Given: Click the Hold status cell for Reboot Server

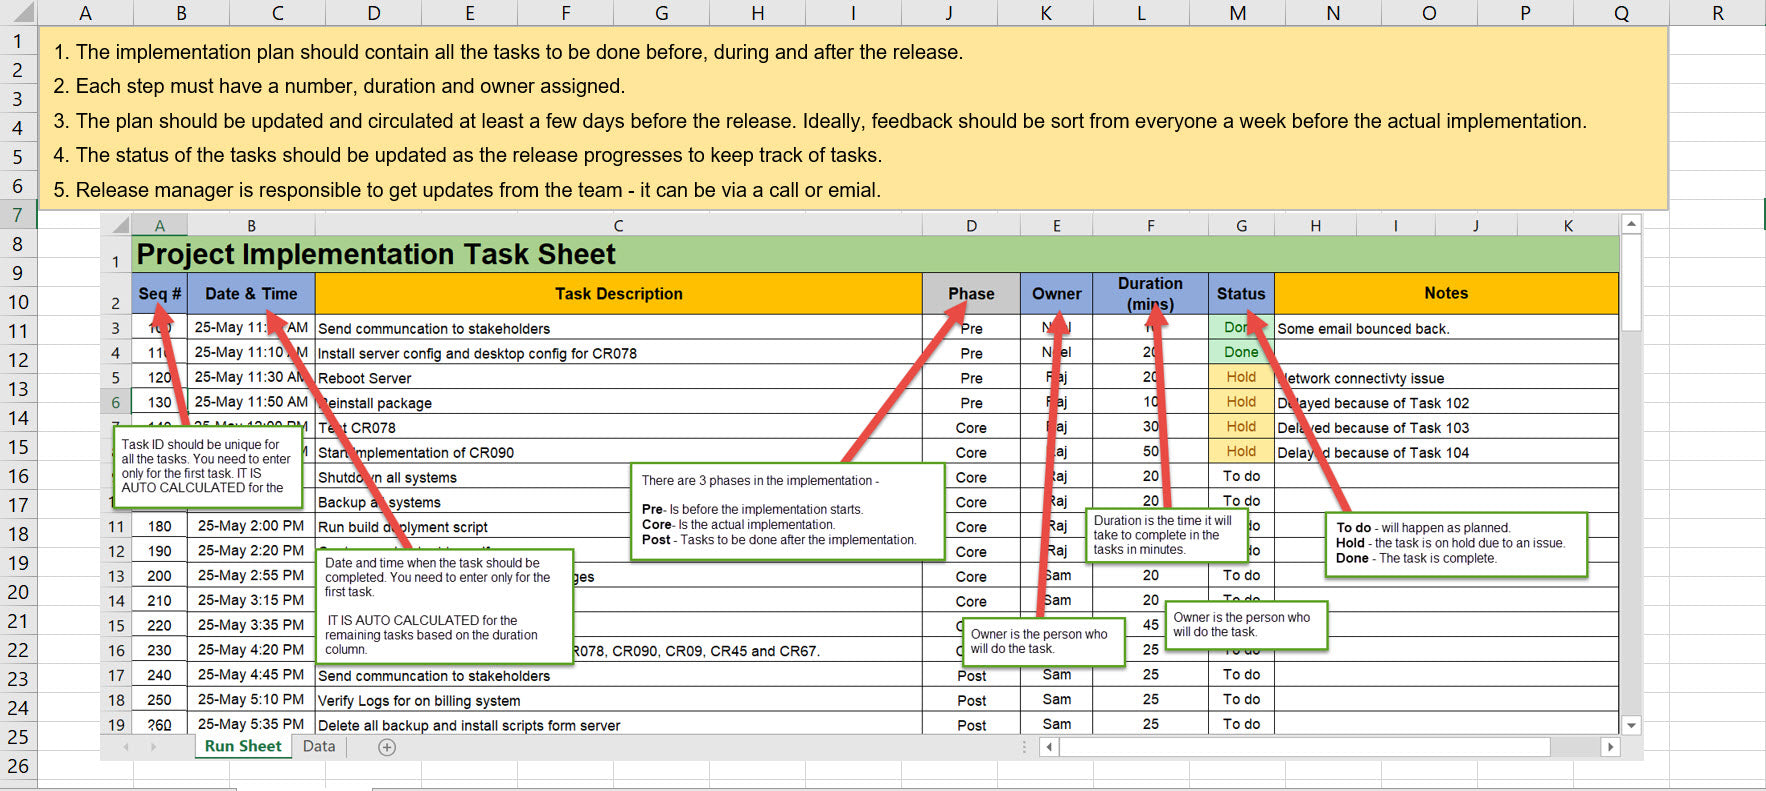Looking at the screenshot, I should [x=1241, y=377].
